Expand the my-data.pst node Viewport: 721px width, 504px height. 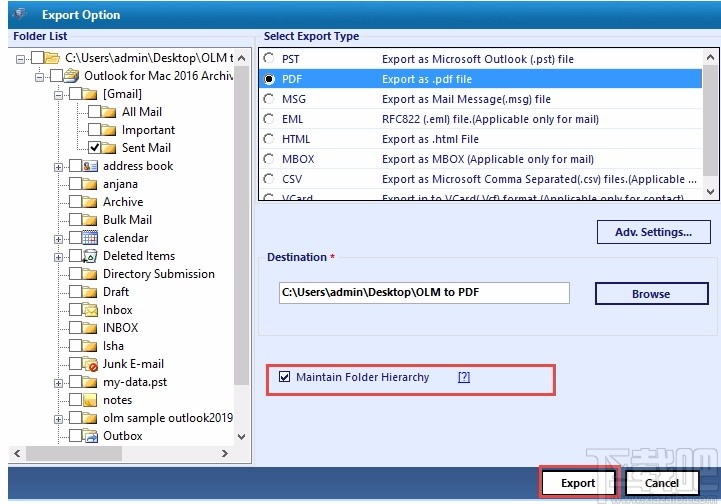[58, 383]
